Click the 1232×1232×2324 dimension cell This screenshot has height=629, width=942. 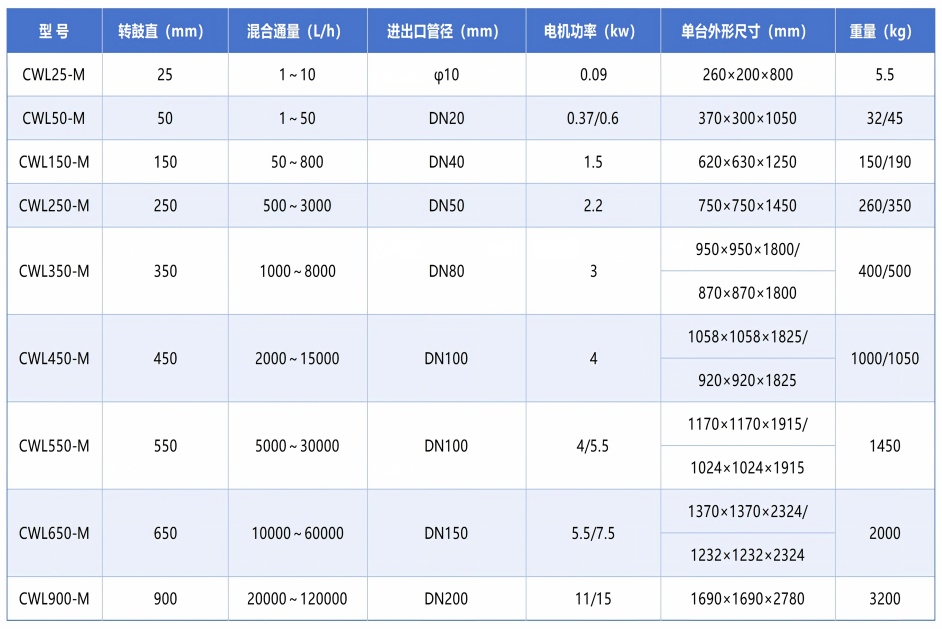pyautogui.click(x=747, y=555)
